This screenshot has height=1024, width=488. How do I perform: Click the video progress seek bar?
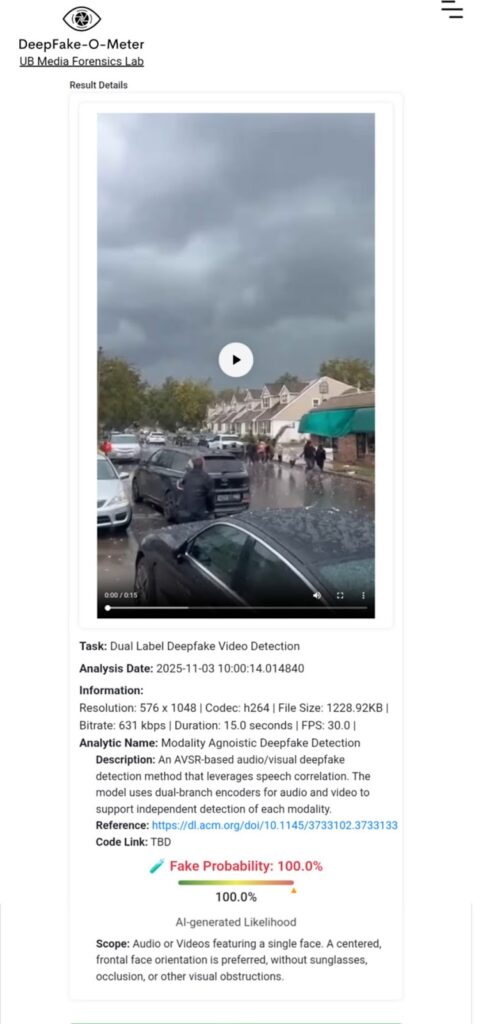pyautogui.click(x=236, y=607)
